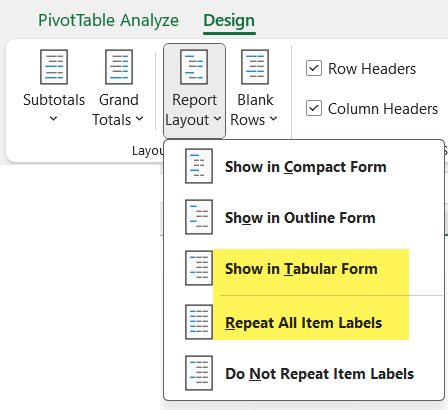The image size is (448, 410).
Task: Expand the Blank Rows dropdown arrow
Action: point(273,118)
